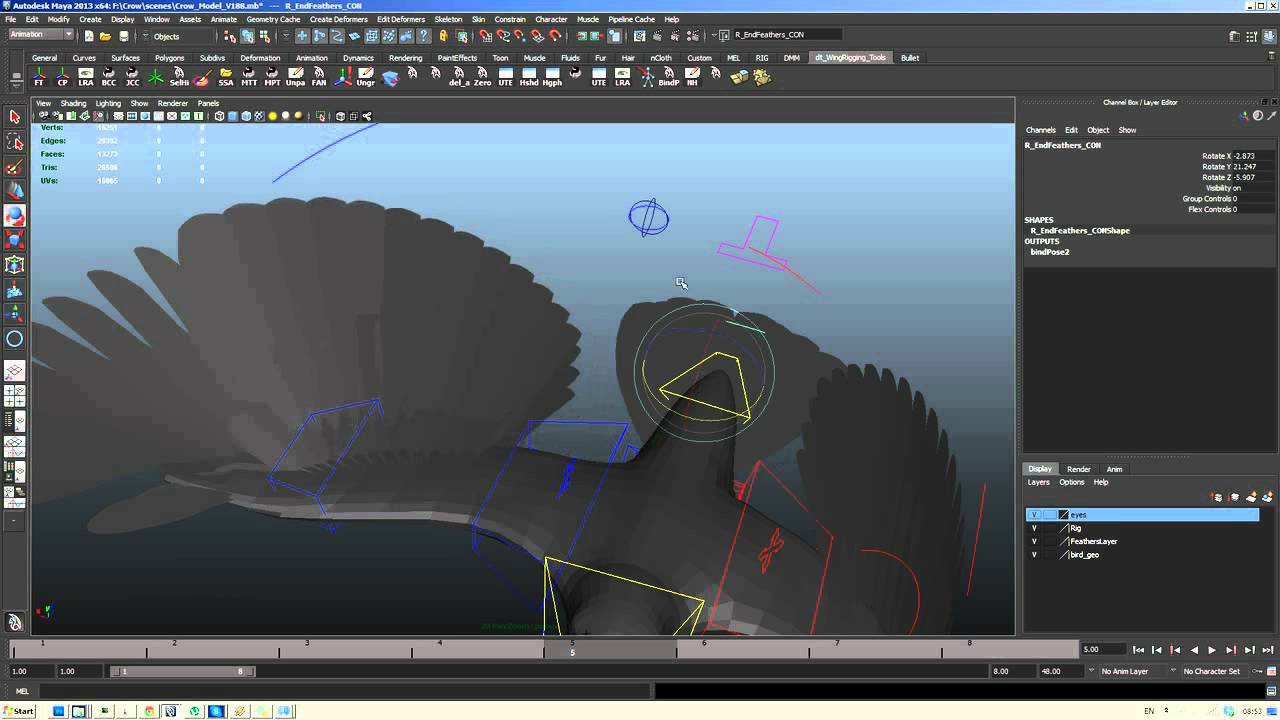
Task: Switch to the Bullet shelf tab
Action: pyautogui.click(x=910, y=58)
